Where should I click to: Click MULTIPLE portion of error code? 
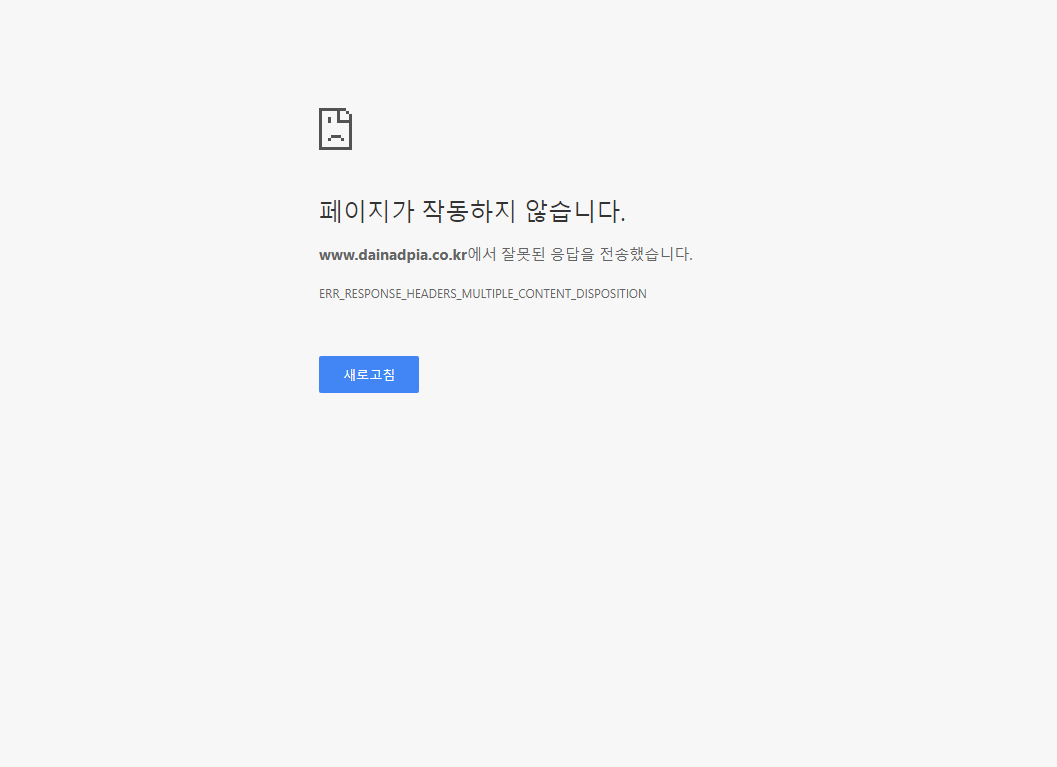click(487, 294)
